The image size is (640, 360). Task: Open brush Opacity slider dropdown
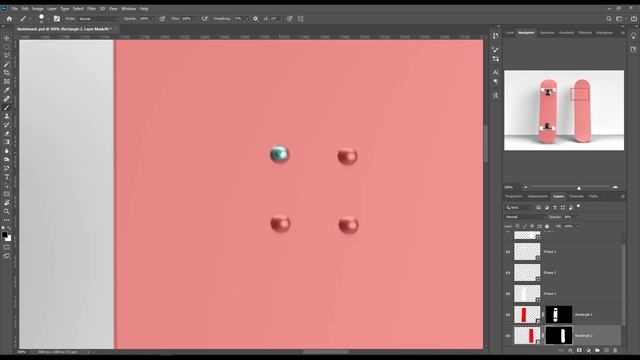coord(153,19)
